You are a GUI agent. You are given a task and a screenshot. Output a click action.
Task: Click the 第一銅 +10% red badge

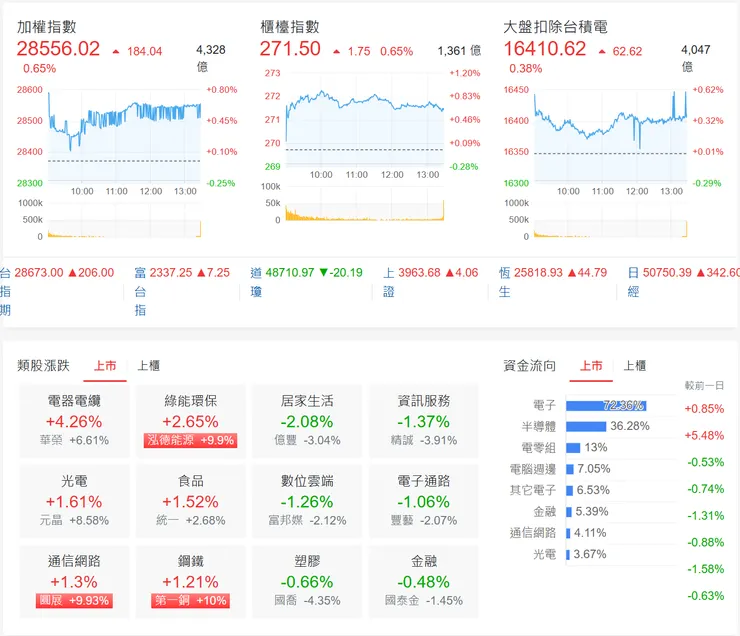click(x=190, y=600)
